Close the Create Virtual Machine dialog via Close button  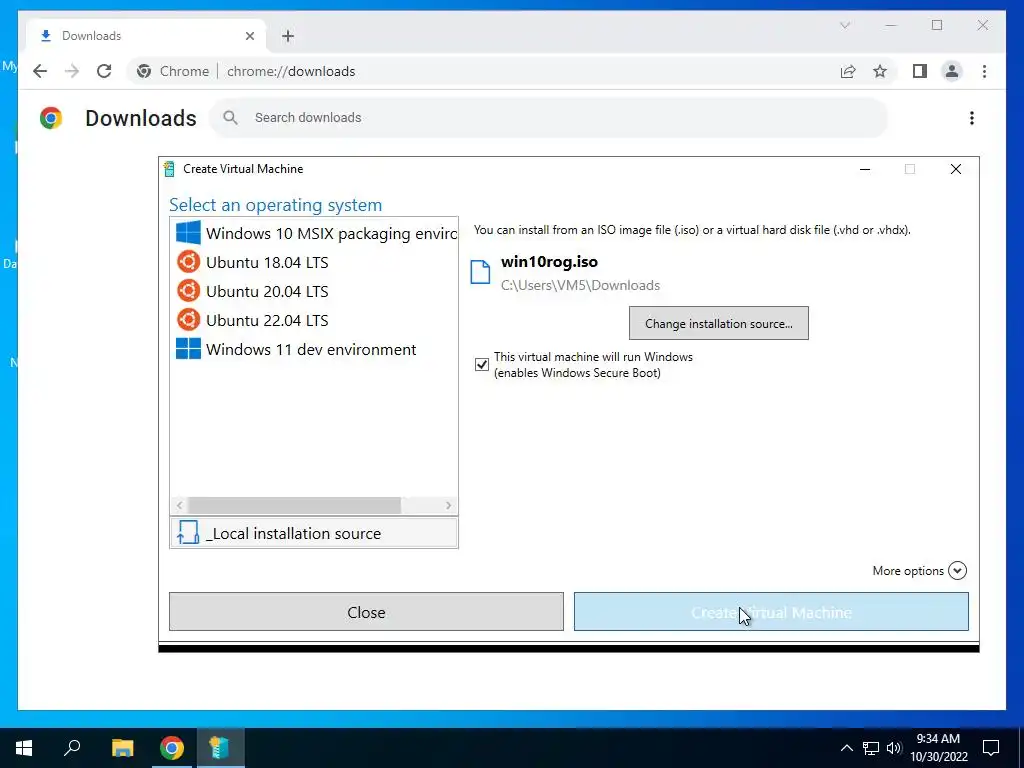366,612
